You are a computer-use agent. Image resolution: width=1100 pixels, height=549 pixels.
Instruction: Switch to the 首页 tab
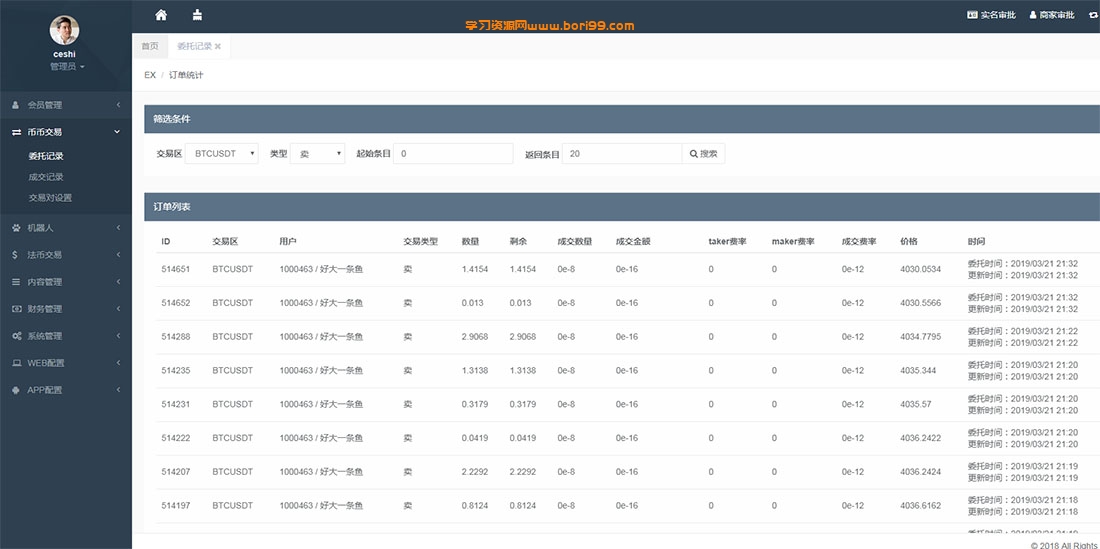tap(150, 46)
